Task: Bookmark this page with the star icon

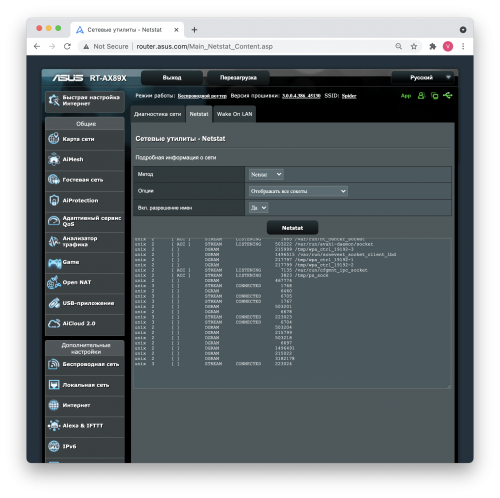Action: pyautogui.click(x=414, y=46)
